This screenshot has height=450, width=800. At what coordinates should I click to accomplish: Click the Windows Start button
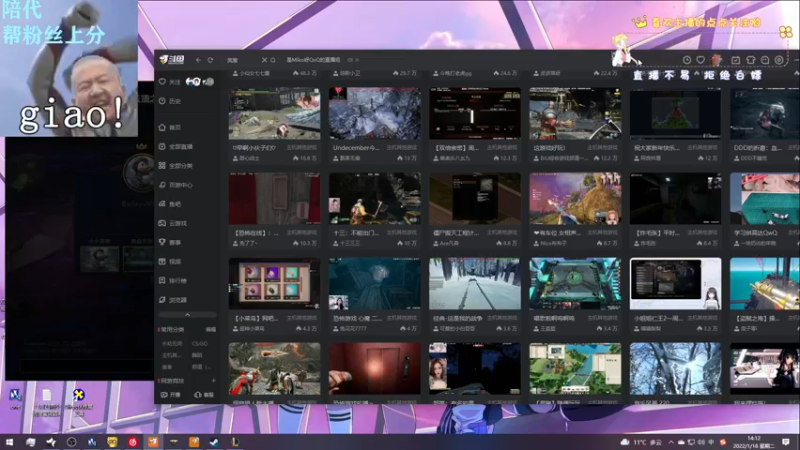point(9,442)
